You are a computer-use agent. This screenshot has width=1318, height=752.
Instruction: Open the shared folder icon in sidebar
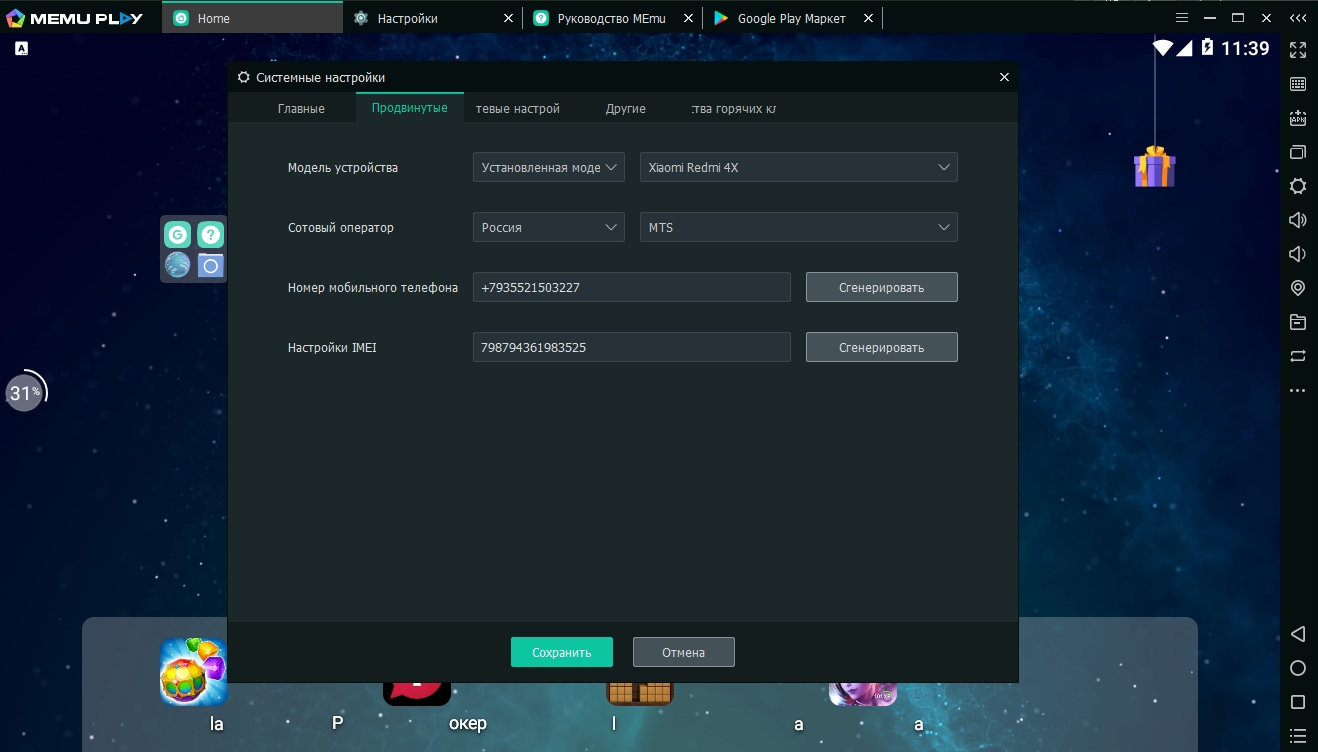(1298, 322)
